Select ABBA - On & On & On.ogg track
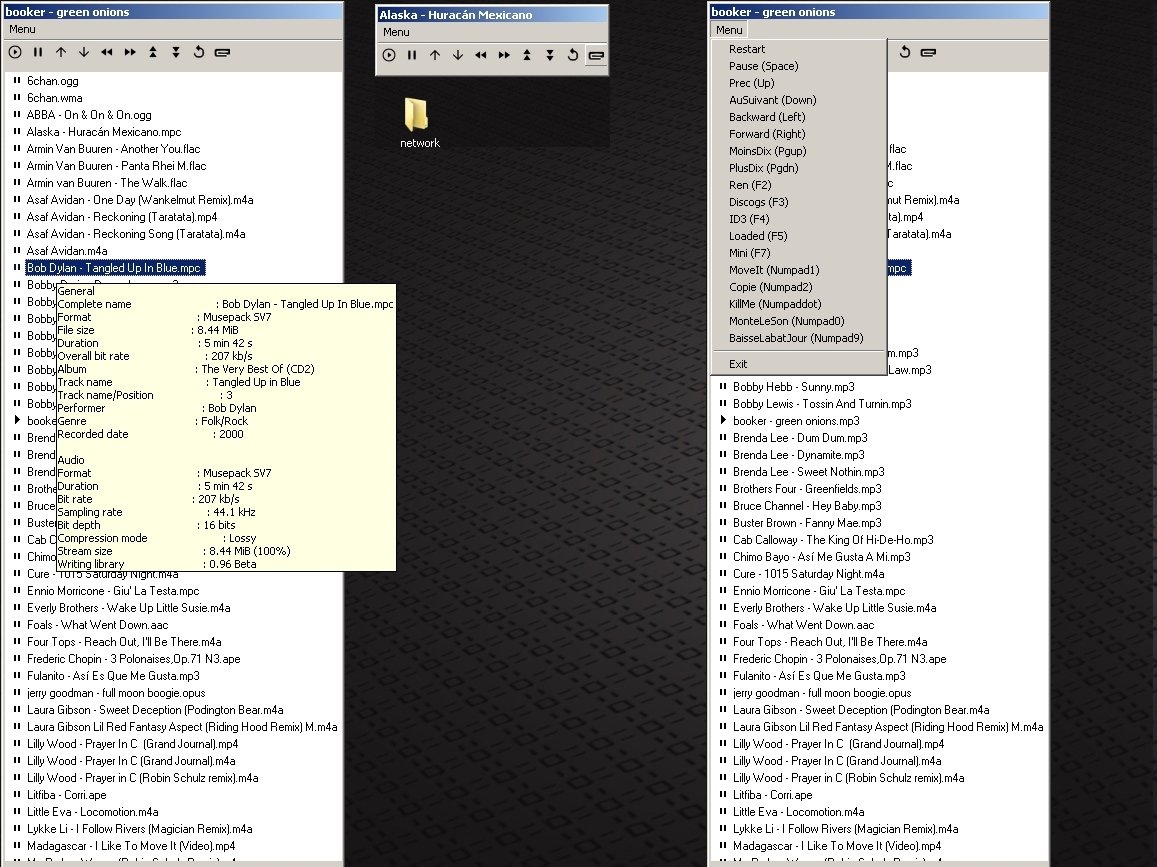The height and width of the screenshot is (867, 1157). (89, 115)
